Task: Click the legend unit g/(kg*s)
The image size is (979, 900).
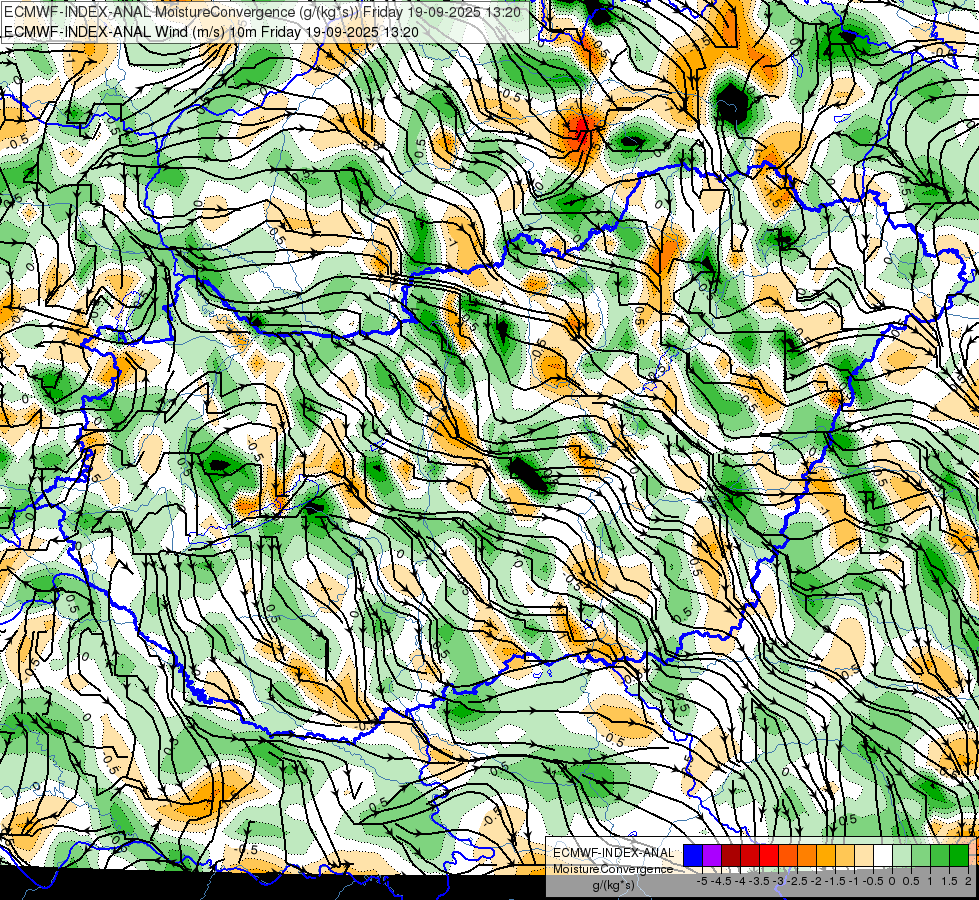Action: pyautogui.click(x=613, y=885)
